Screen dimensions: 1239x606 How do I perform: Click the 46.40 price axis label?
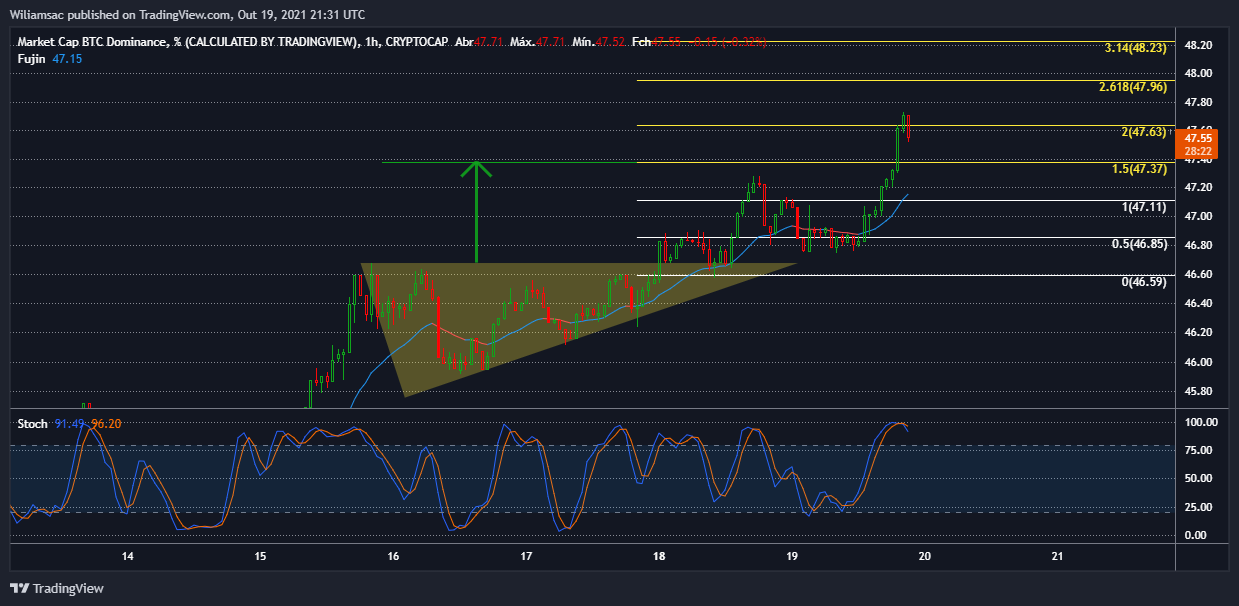1199,304
